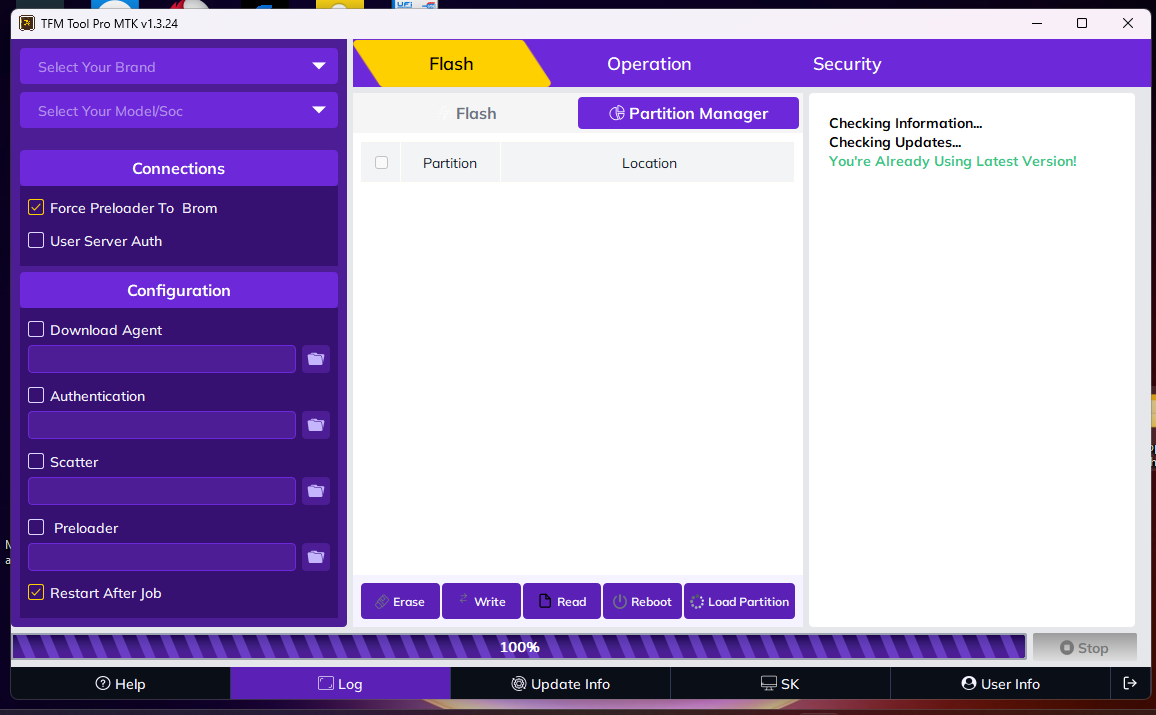
Task: Expand the Select Your Model/Soc dropdown
Action: click(179, 111)
